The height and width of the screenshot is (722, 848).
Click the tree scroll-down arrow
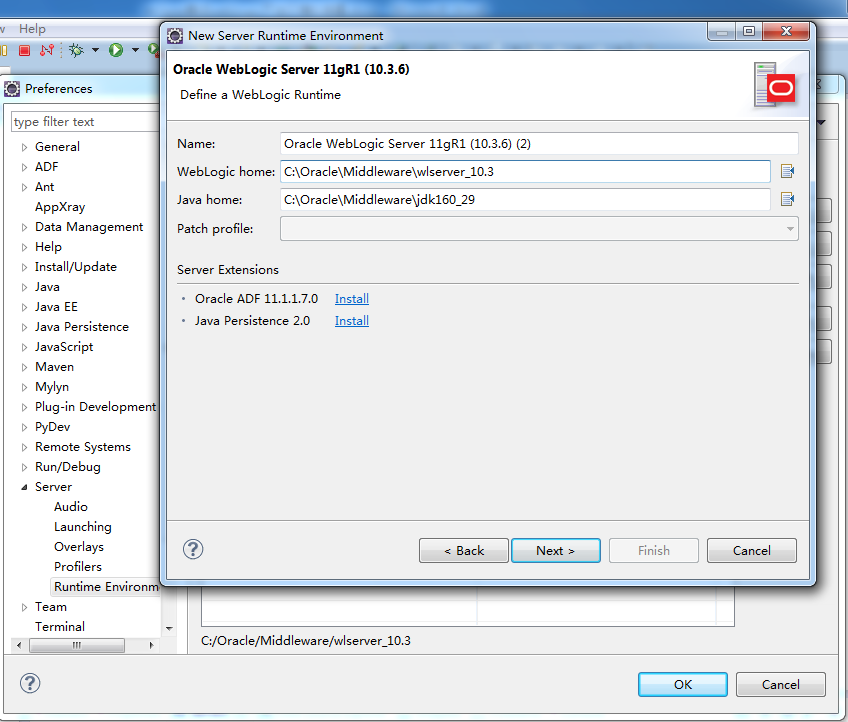[x=169, y=628]
